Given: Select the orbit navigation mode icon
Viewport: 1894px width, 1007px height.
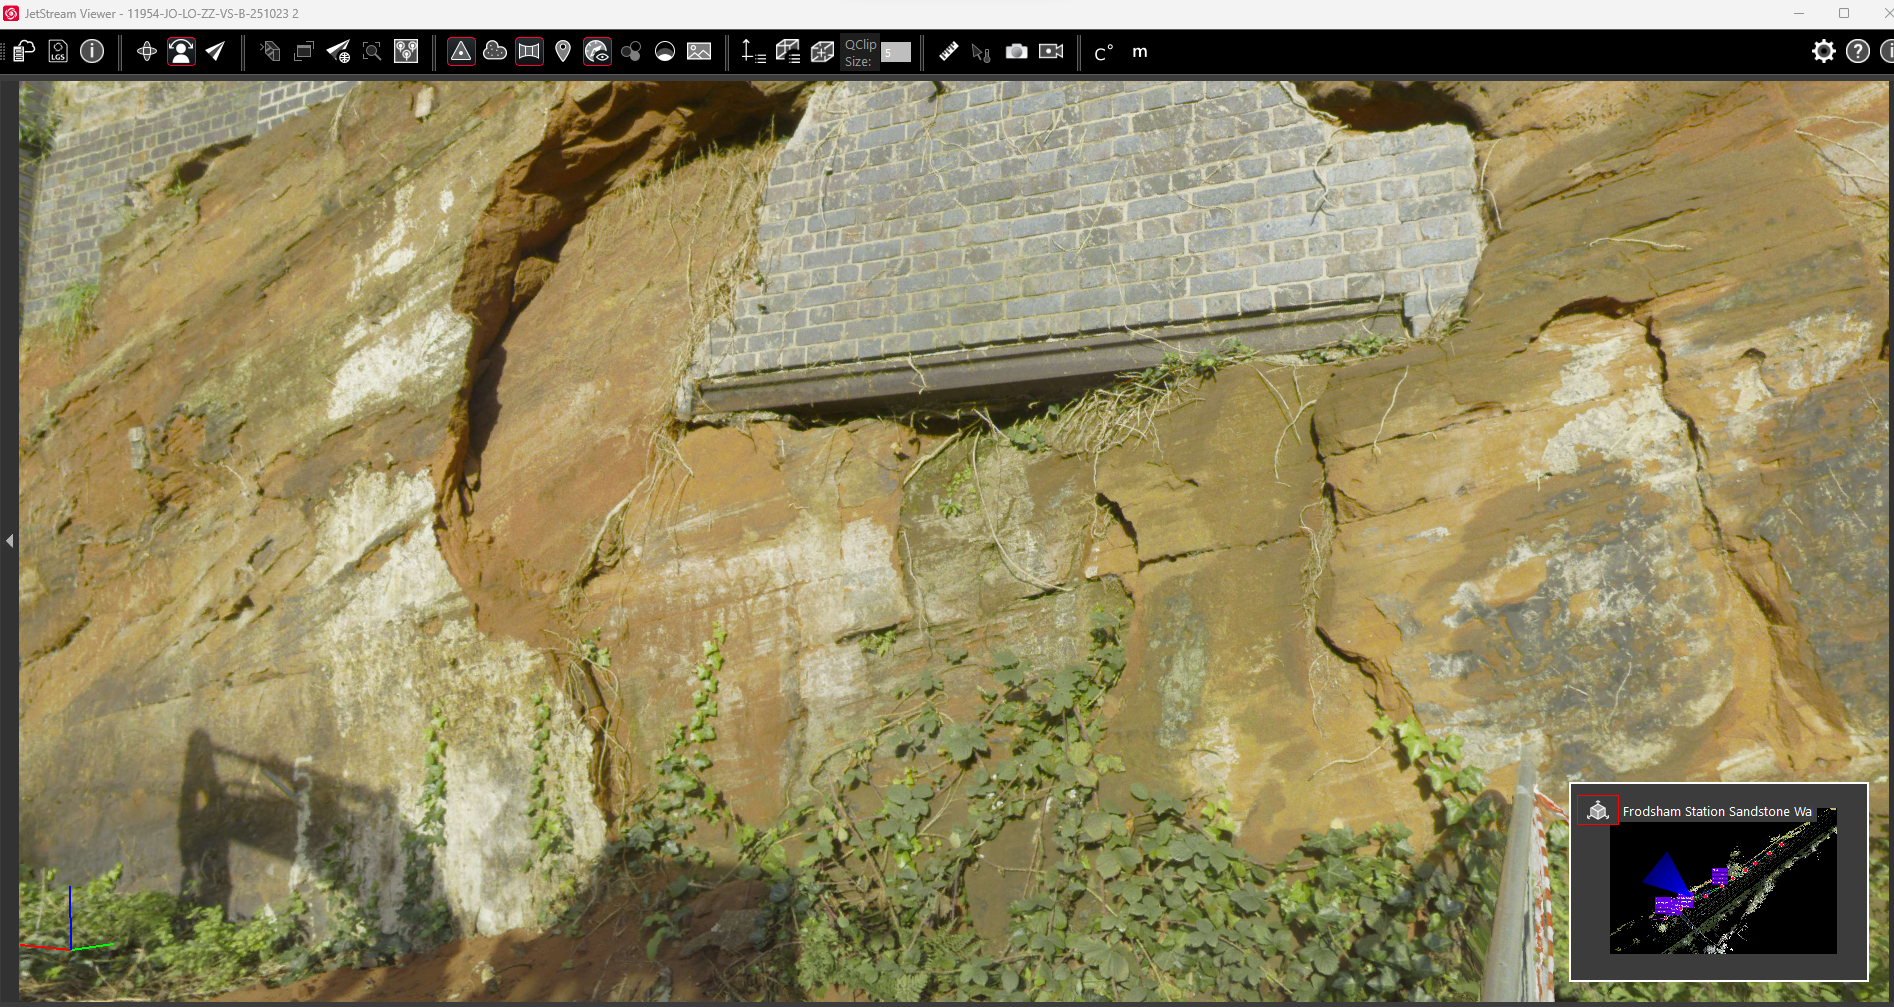Looking at the screenshot, I should click(146, 51).
